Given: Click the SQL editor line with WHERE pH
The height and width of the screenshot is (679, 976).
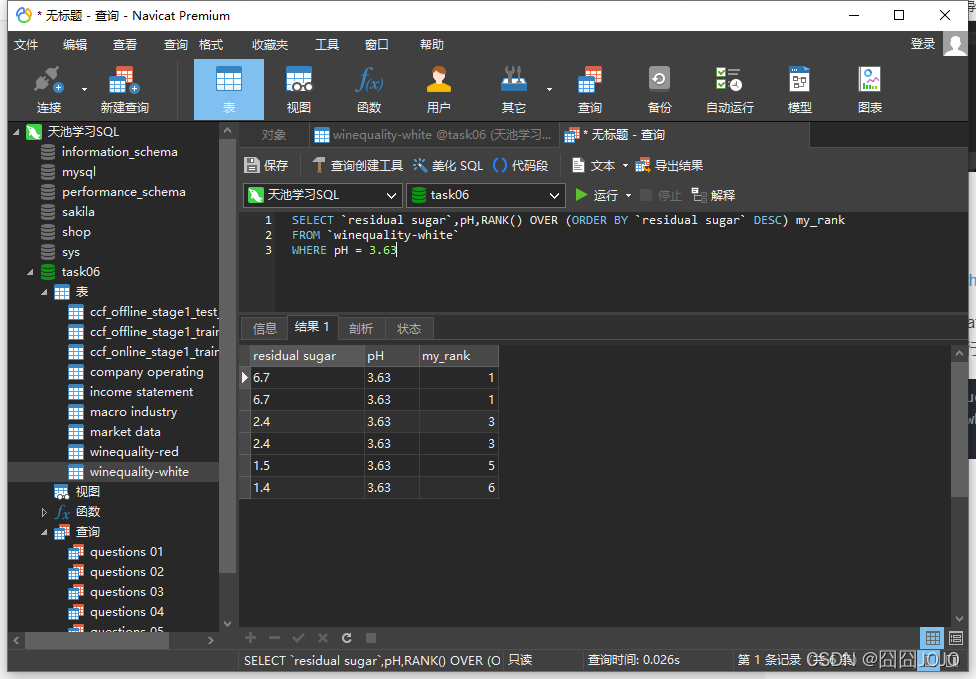Looking at the screenshot, I should (x=344, y=250).
